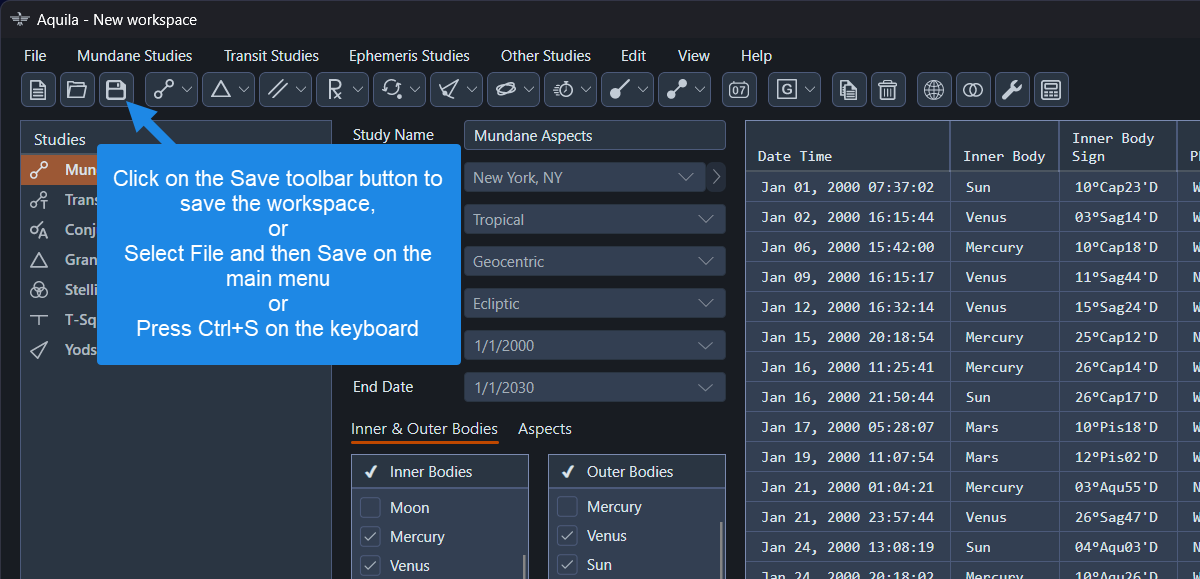This screenshot has height=579, width=1200.
Task: Click the retrograde Rx toolbar icon
Action: tap(333, 90)
